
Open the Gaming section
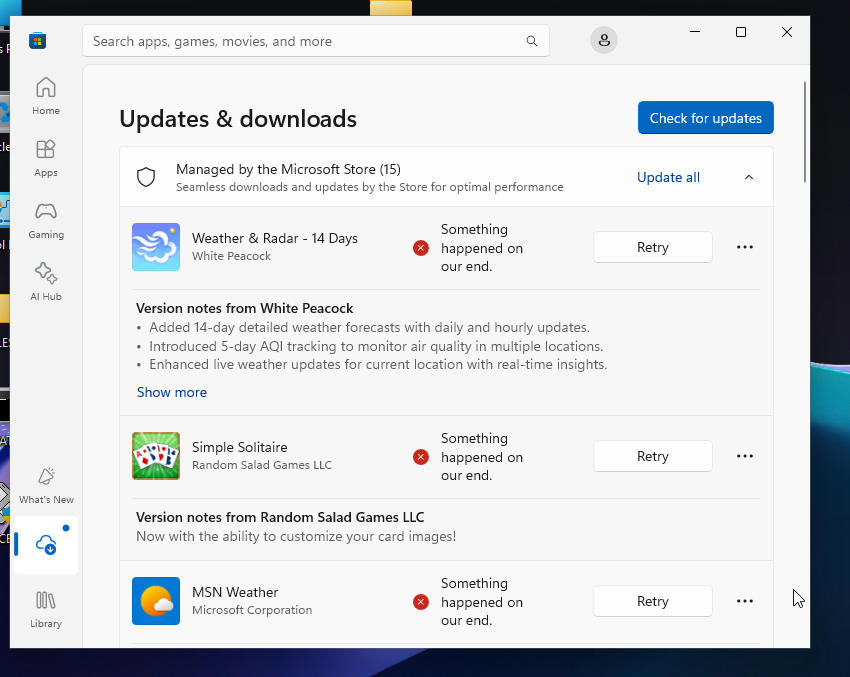click(x=46, y=221)
